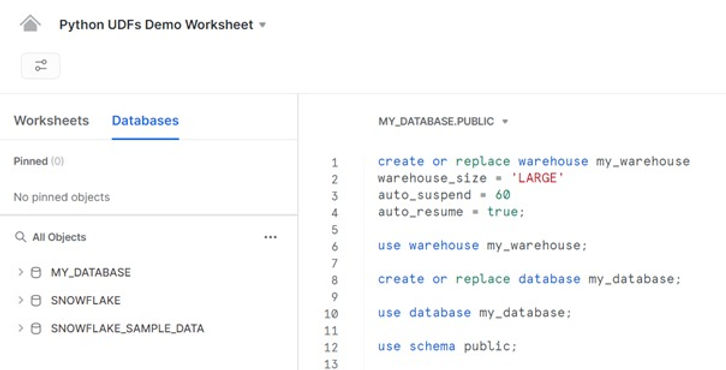Click the Pinned (0) section header
This screenshot has width=726, height=370.
tap(39, 161)
